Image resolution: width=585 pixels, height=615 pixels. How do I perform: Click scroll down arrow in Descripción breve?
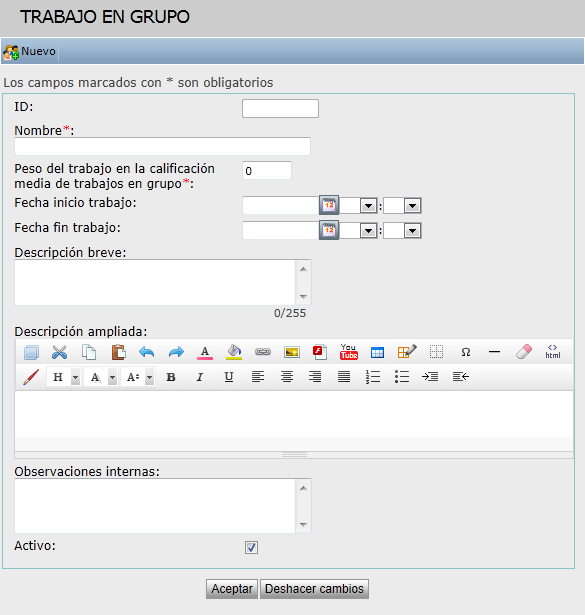point(303,297)
